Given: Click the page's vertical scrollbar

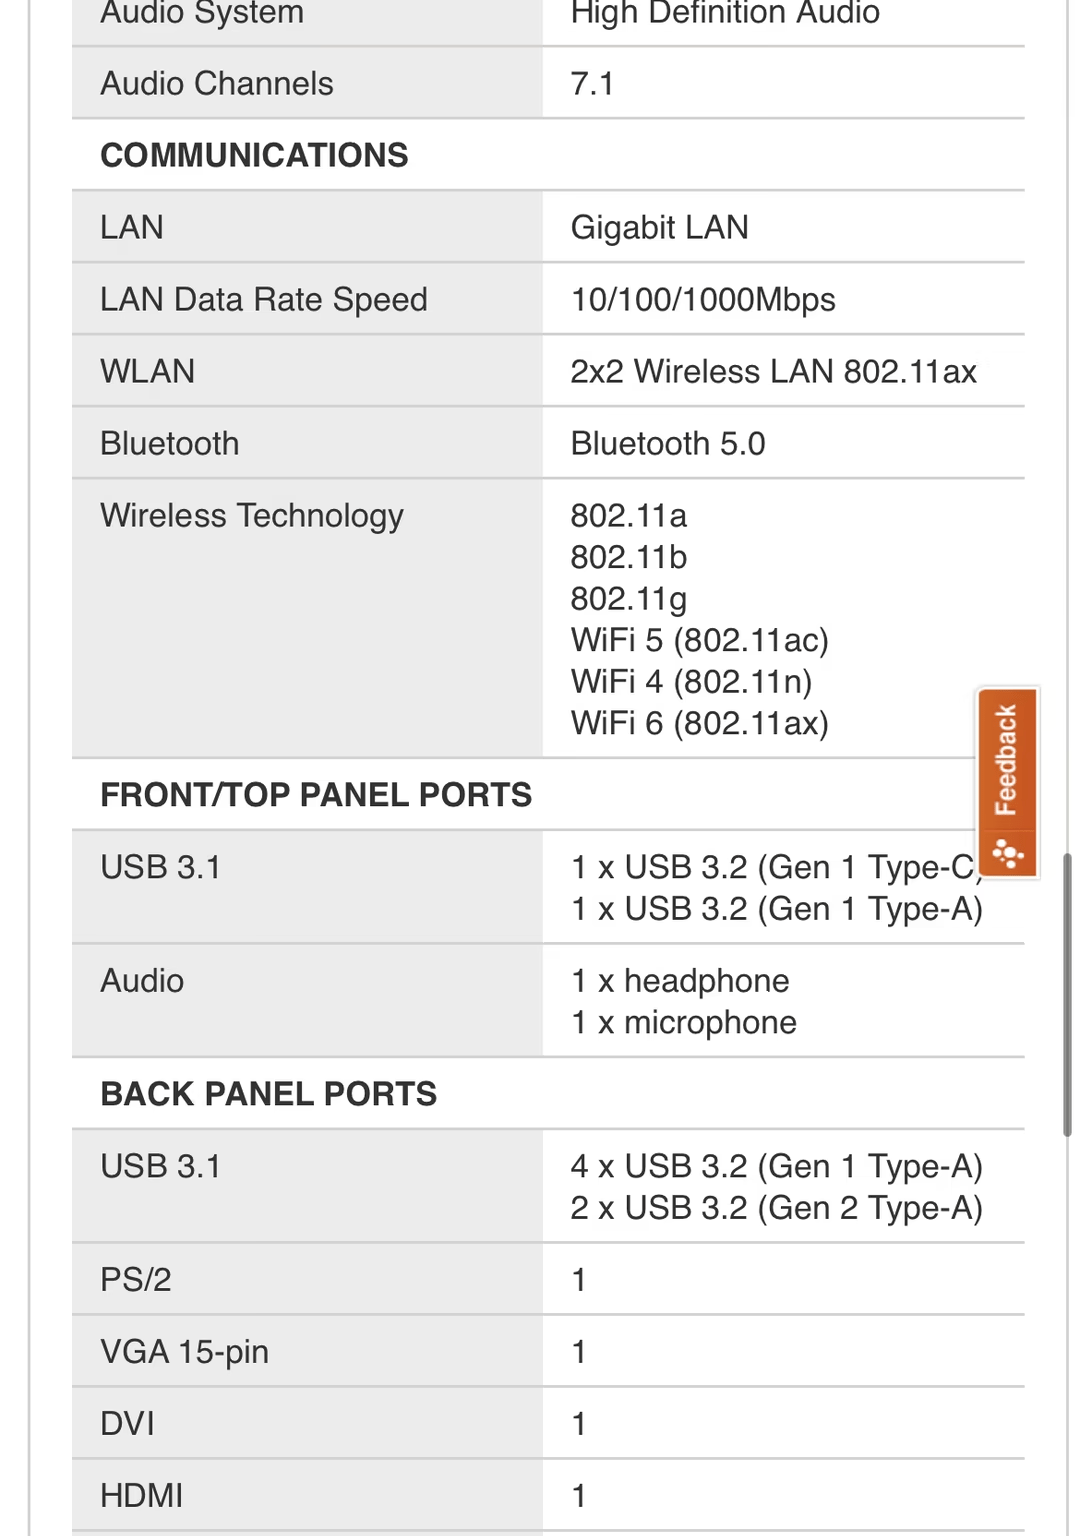Looking at the screenshot, I should (x=1067, y=994).
